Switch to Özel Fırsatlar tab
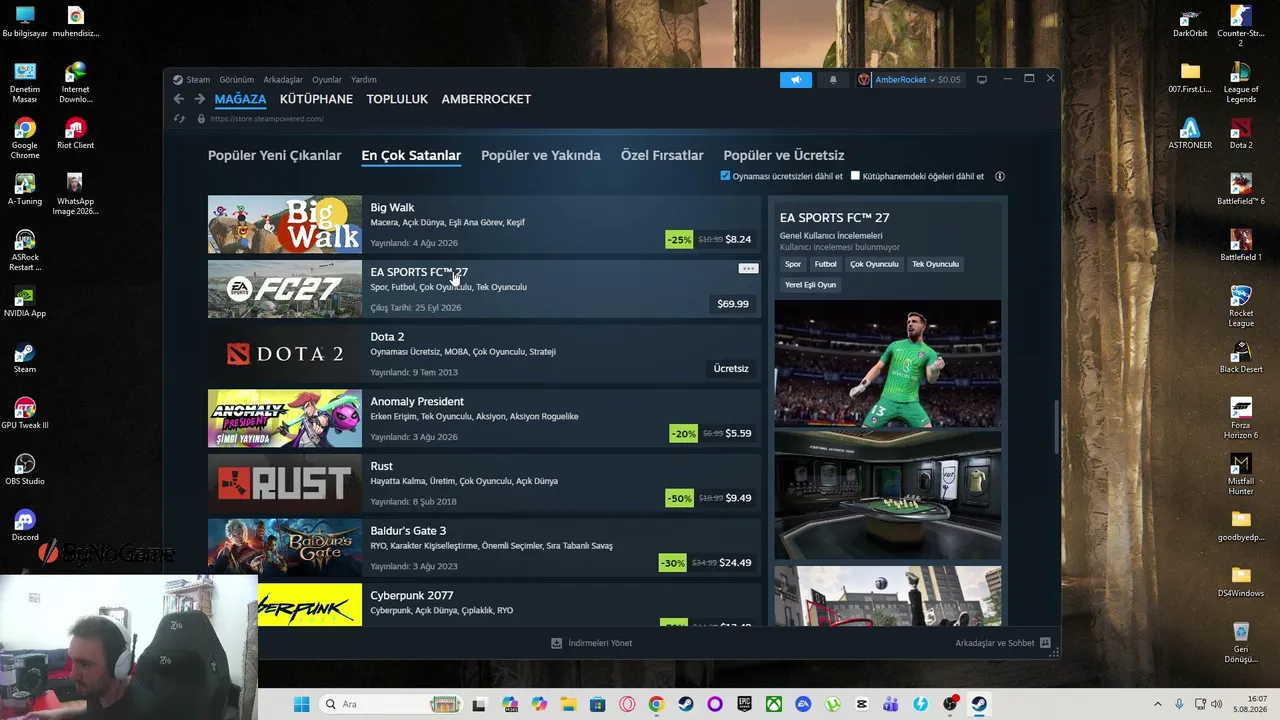Screen dimensions: 1280x720 click(662, 155)
